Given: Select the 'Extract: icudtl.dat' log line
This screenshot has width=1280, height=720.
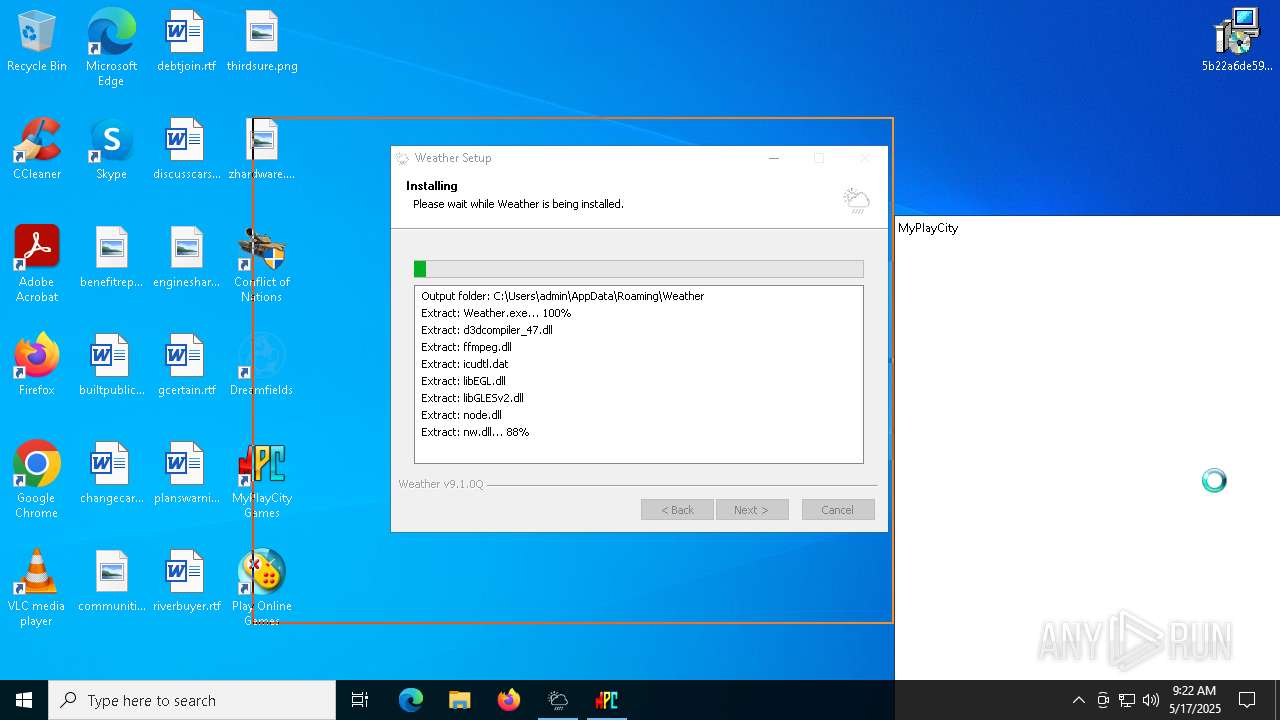Looking at the screenshot, I should (465, 364).
